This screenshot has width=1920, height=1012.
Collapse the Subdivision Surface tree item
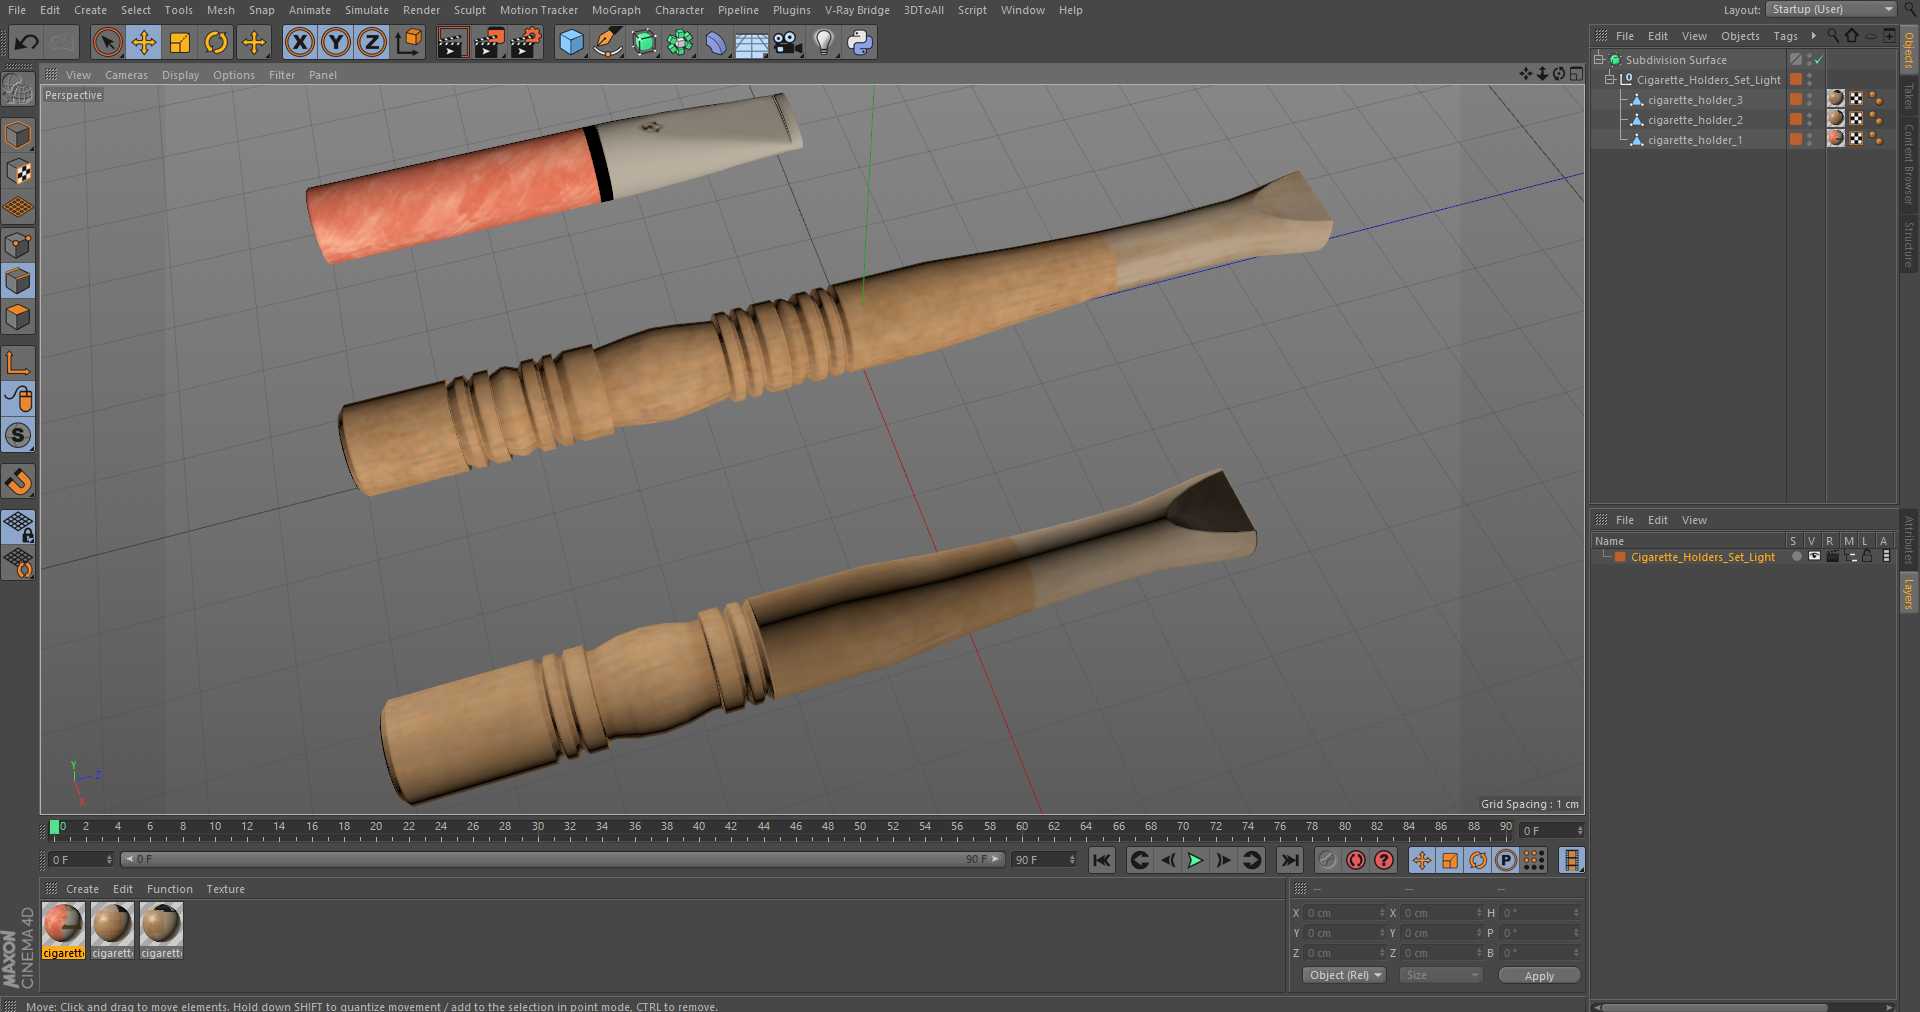[1599, 59]
